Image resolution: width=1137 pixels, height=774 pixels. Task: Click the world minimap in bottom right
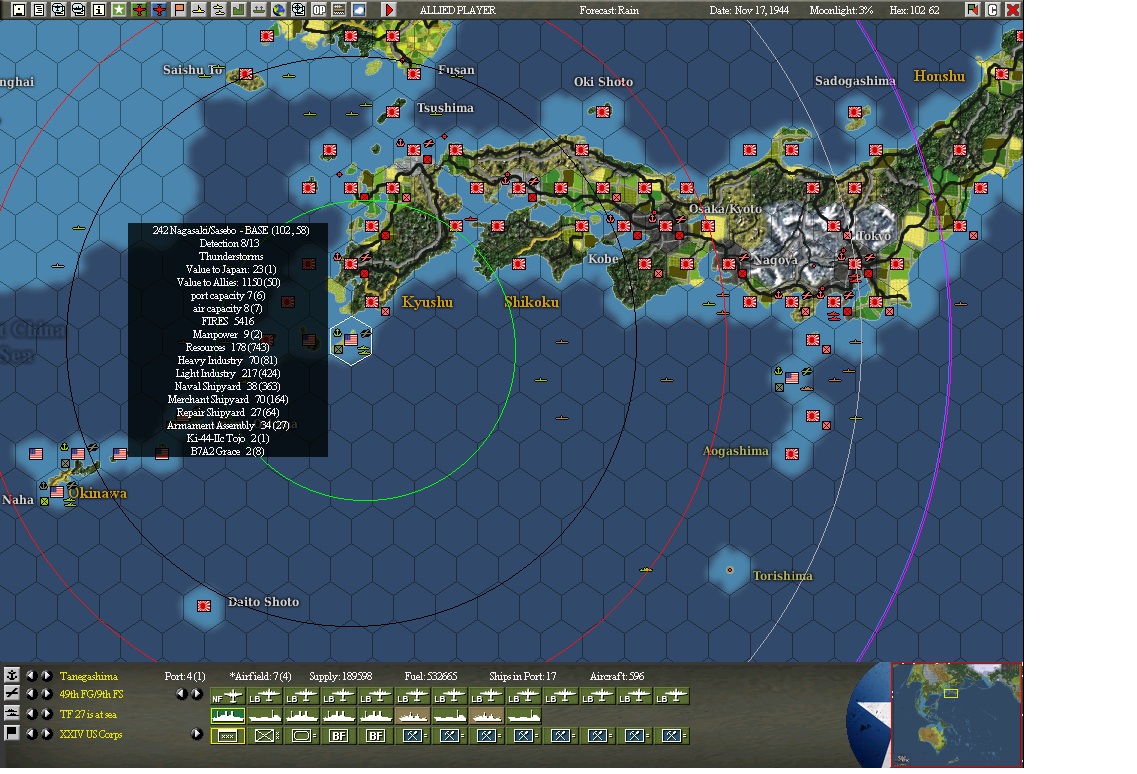click(x=956, y=714)
